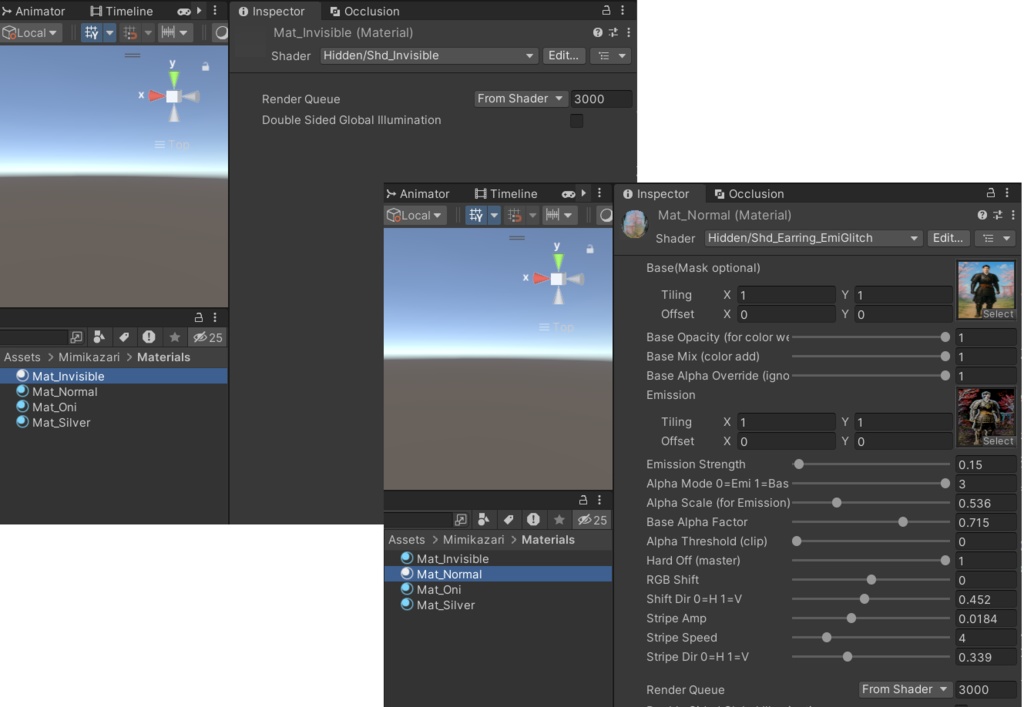Adjust Stripe Speed slider
The width and height of the screenshot is (1024, 707).
[871, 638]
